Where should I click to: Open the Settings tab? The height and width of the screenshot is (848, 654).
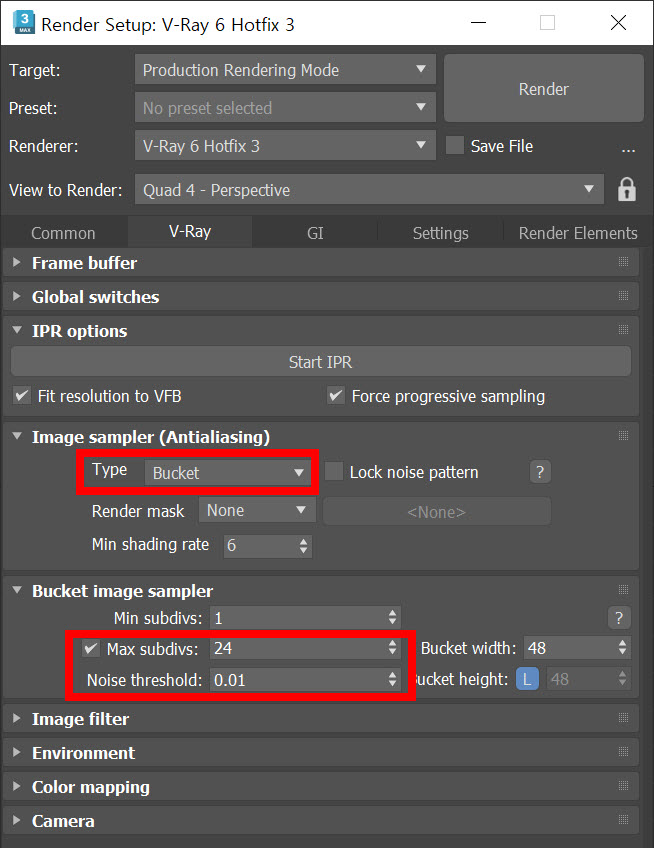[440, 233]
